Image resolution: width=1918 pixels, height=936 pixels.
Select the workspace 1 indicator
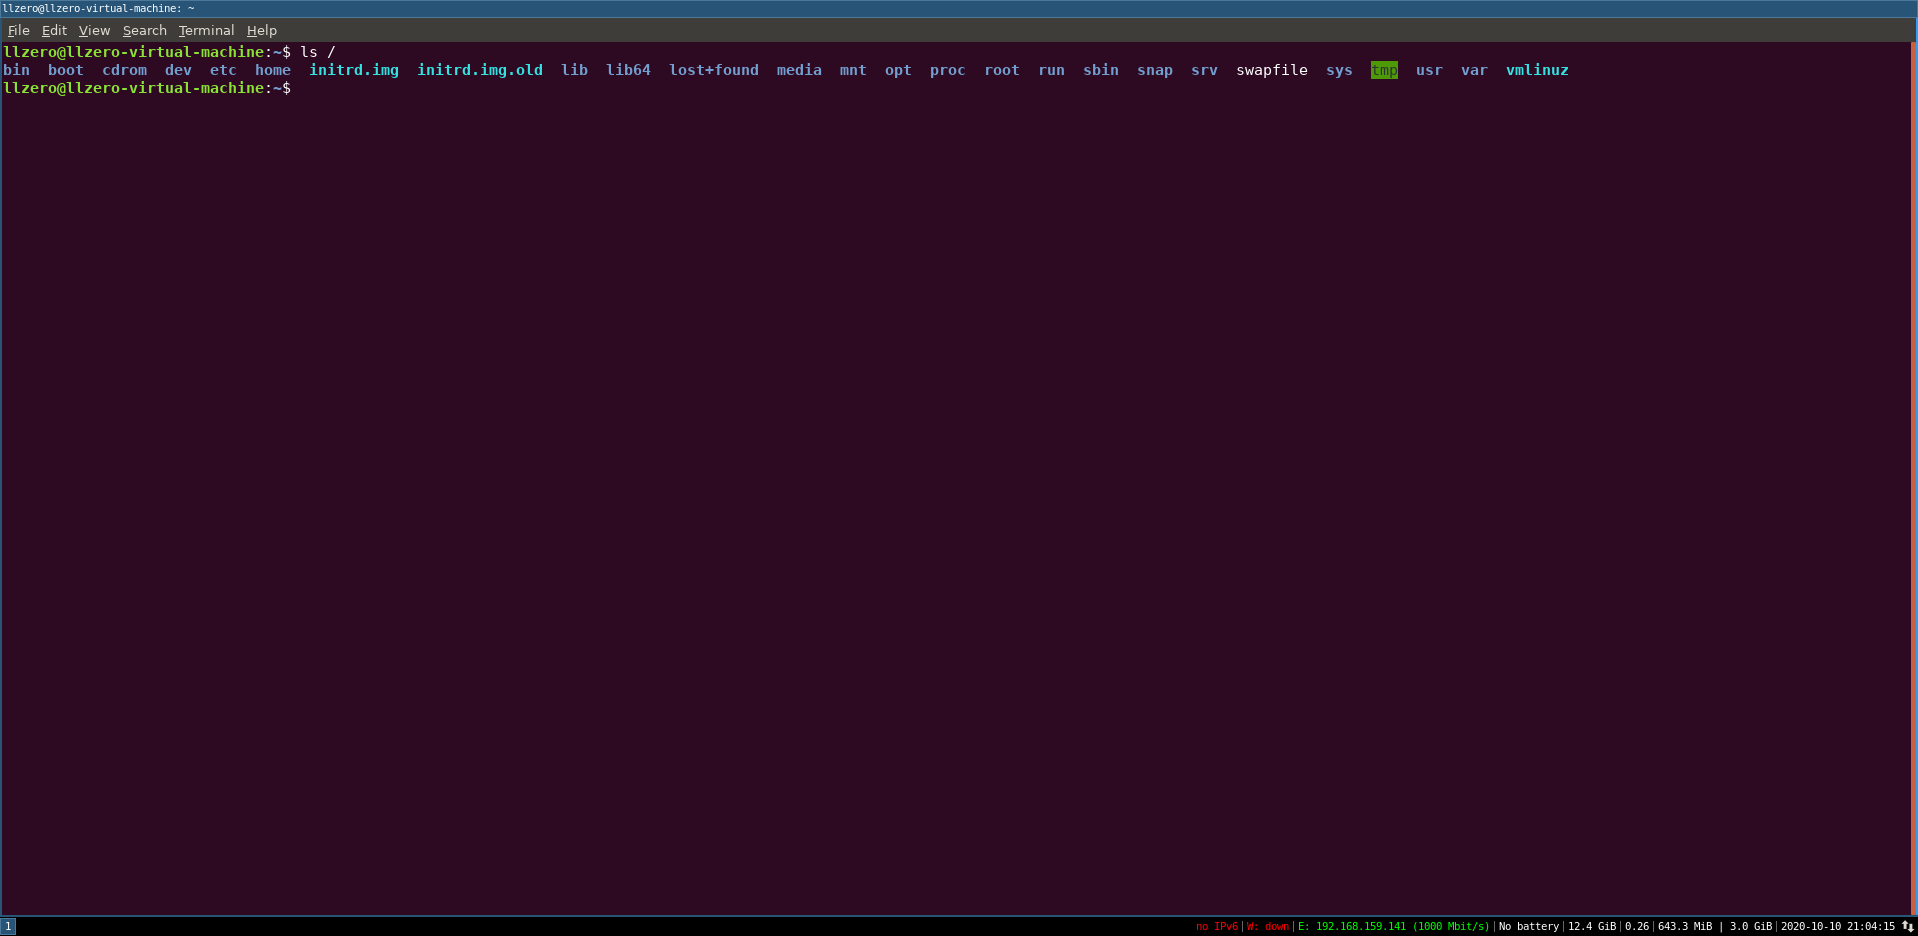(x=10, y=926)
